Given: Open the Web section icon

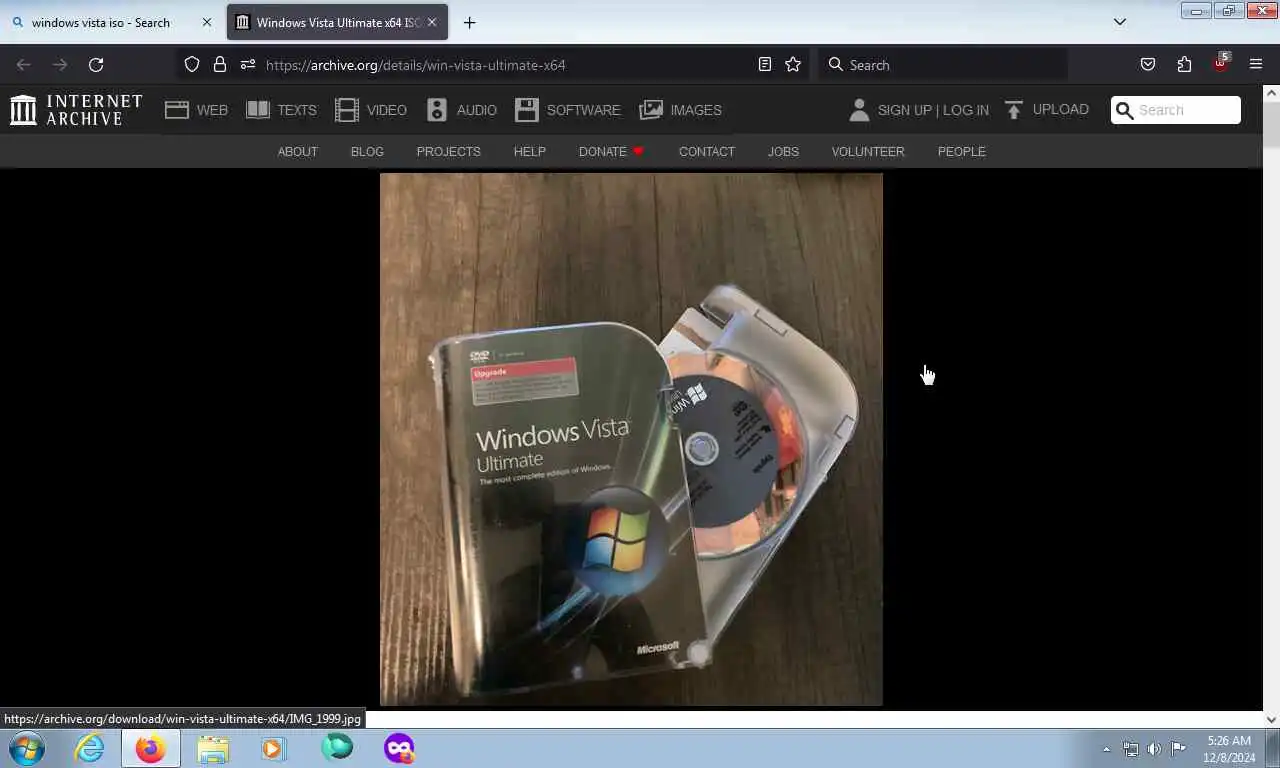Looking at the screenshot, I should (x=177, y=110).
